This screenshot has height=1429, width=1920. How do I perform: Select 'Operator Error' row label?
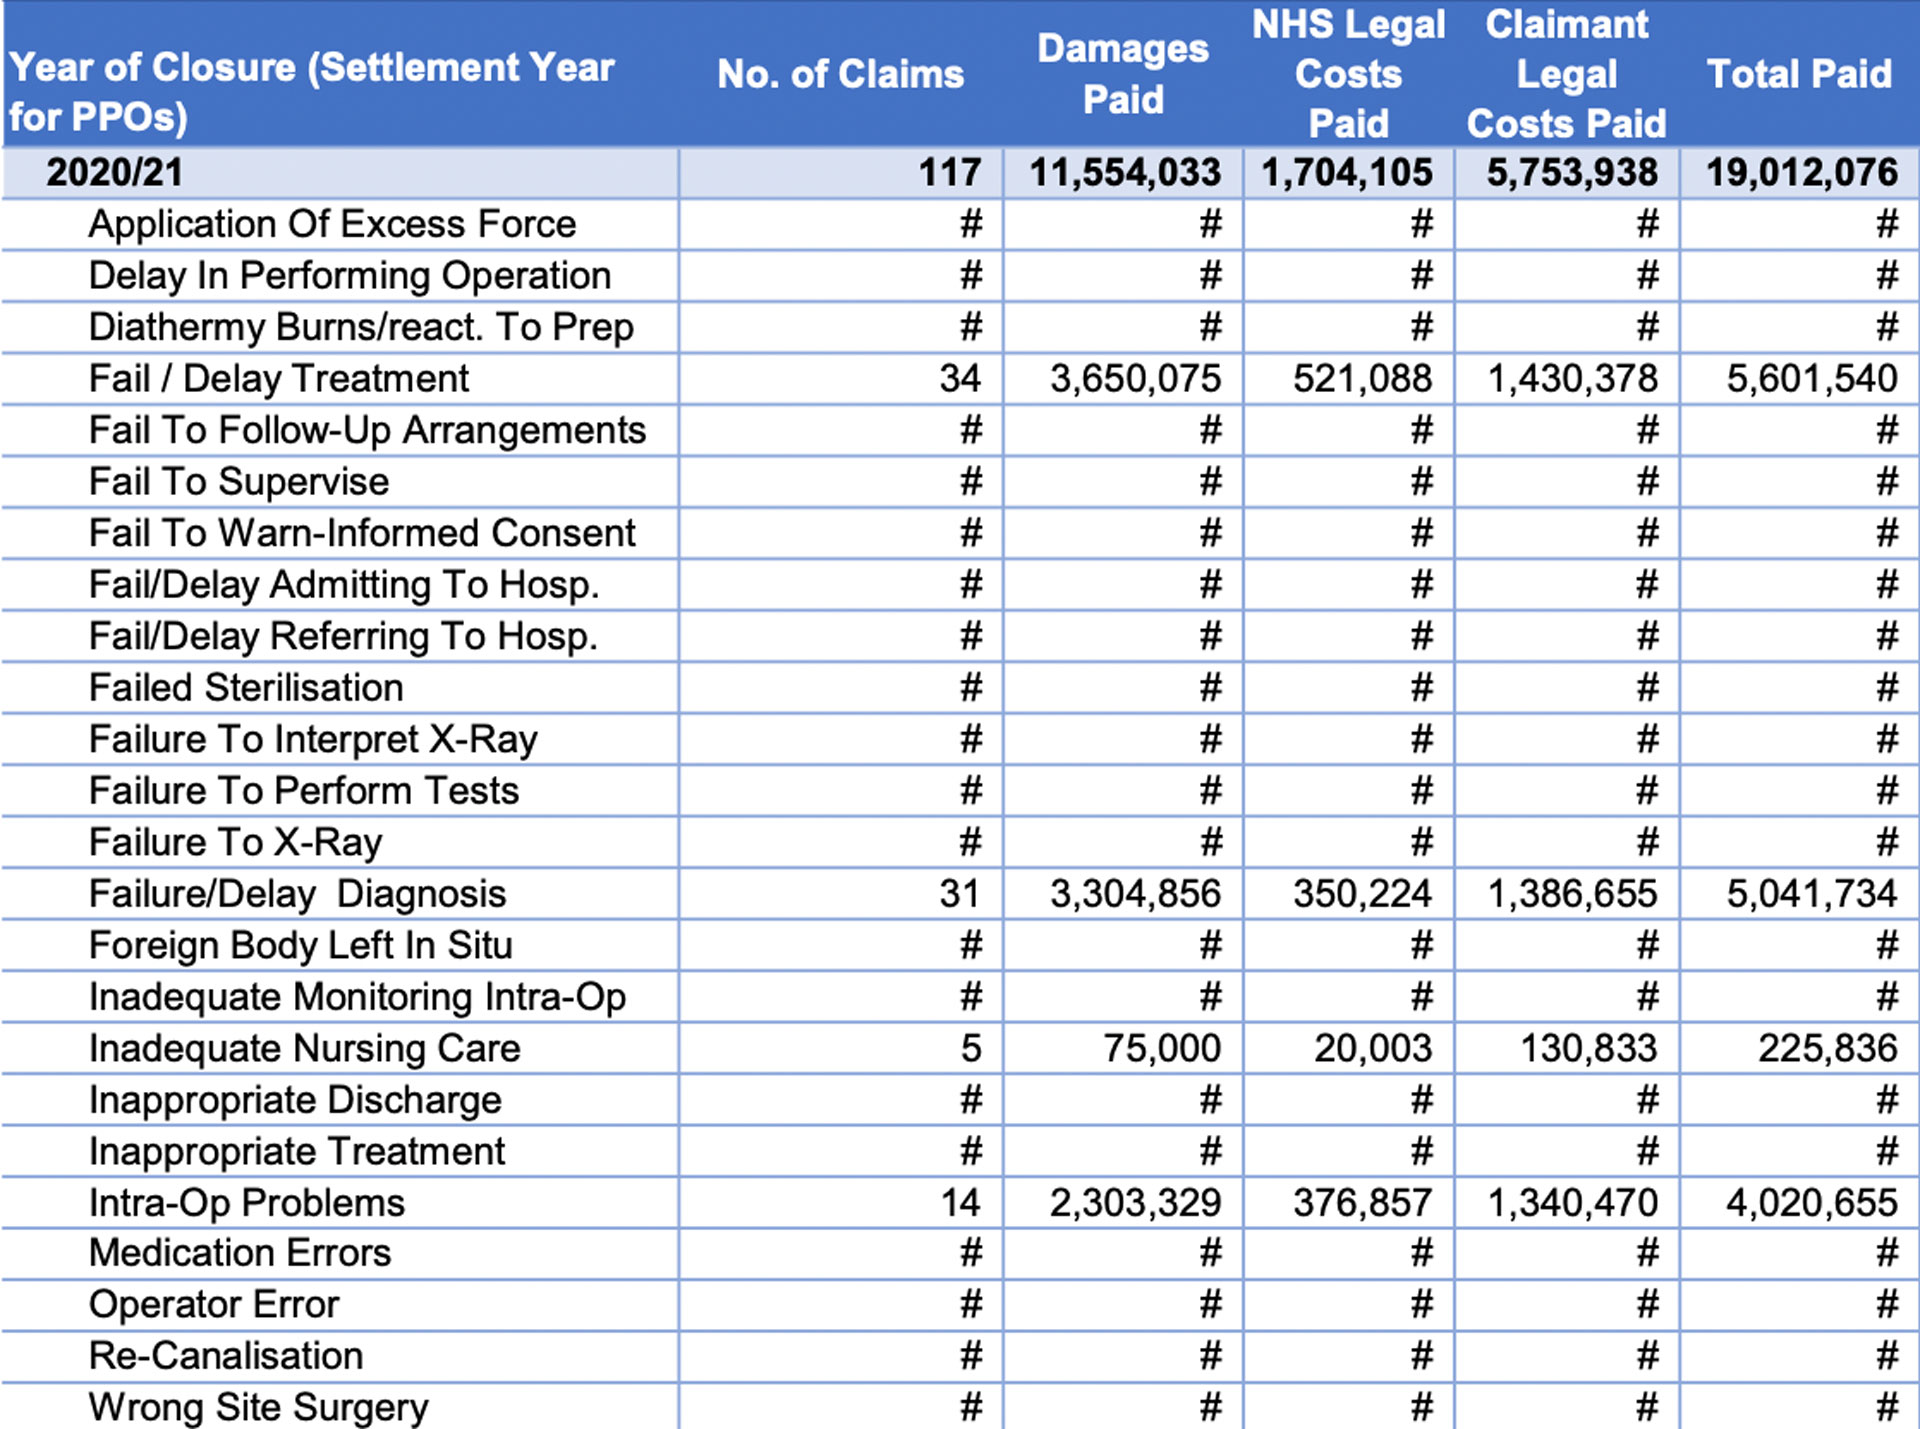[214, 1305]
